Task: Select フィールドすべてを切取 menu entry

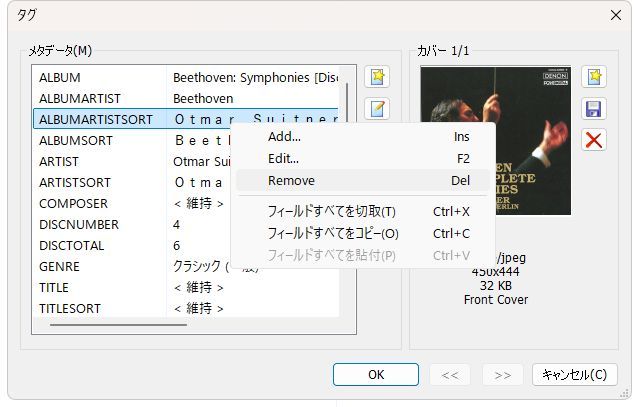Action: point(332,211)
